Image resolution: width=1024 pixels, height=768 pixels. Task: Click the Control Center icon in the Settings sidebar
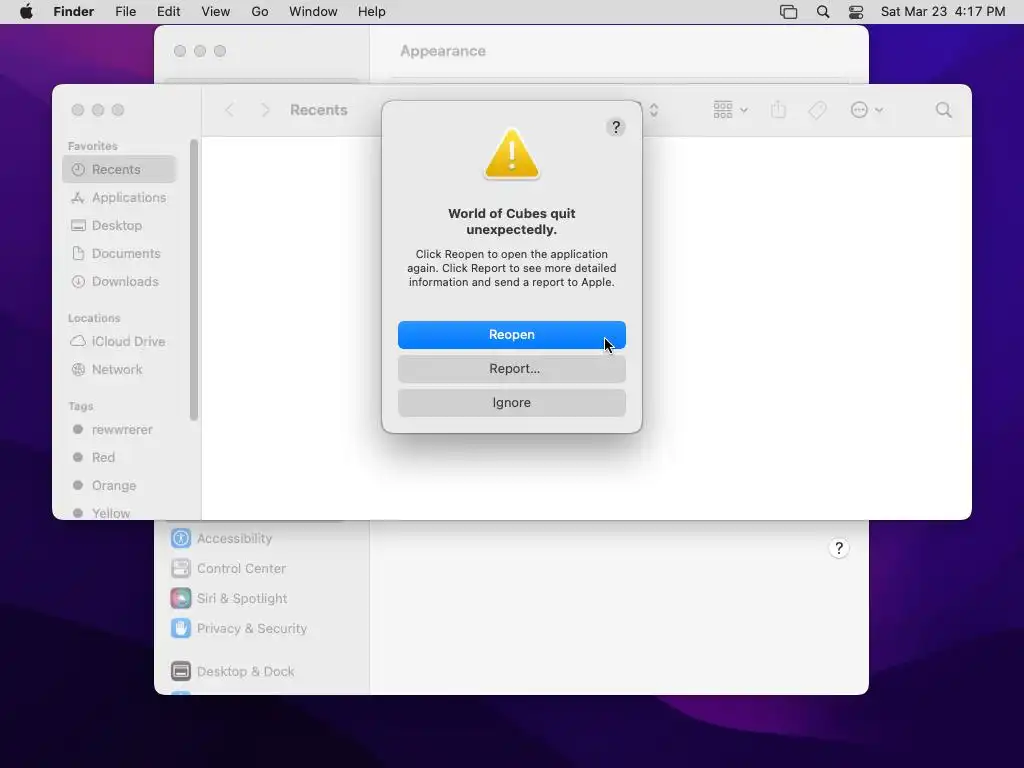click(x=181, y=568)
